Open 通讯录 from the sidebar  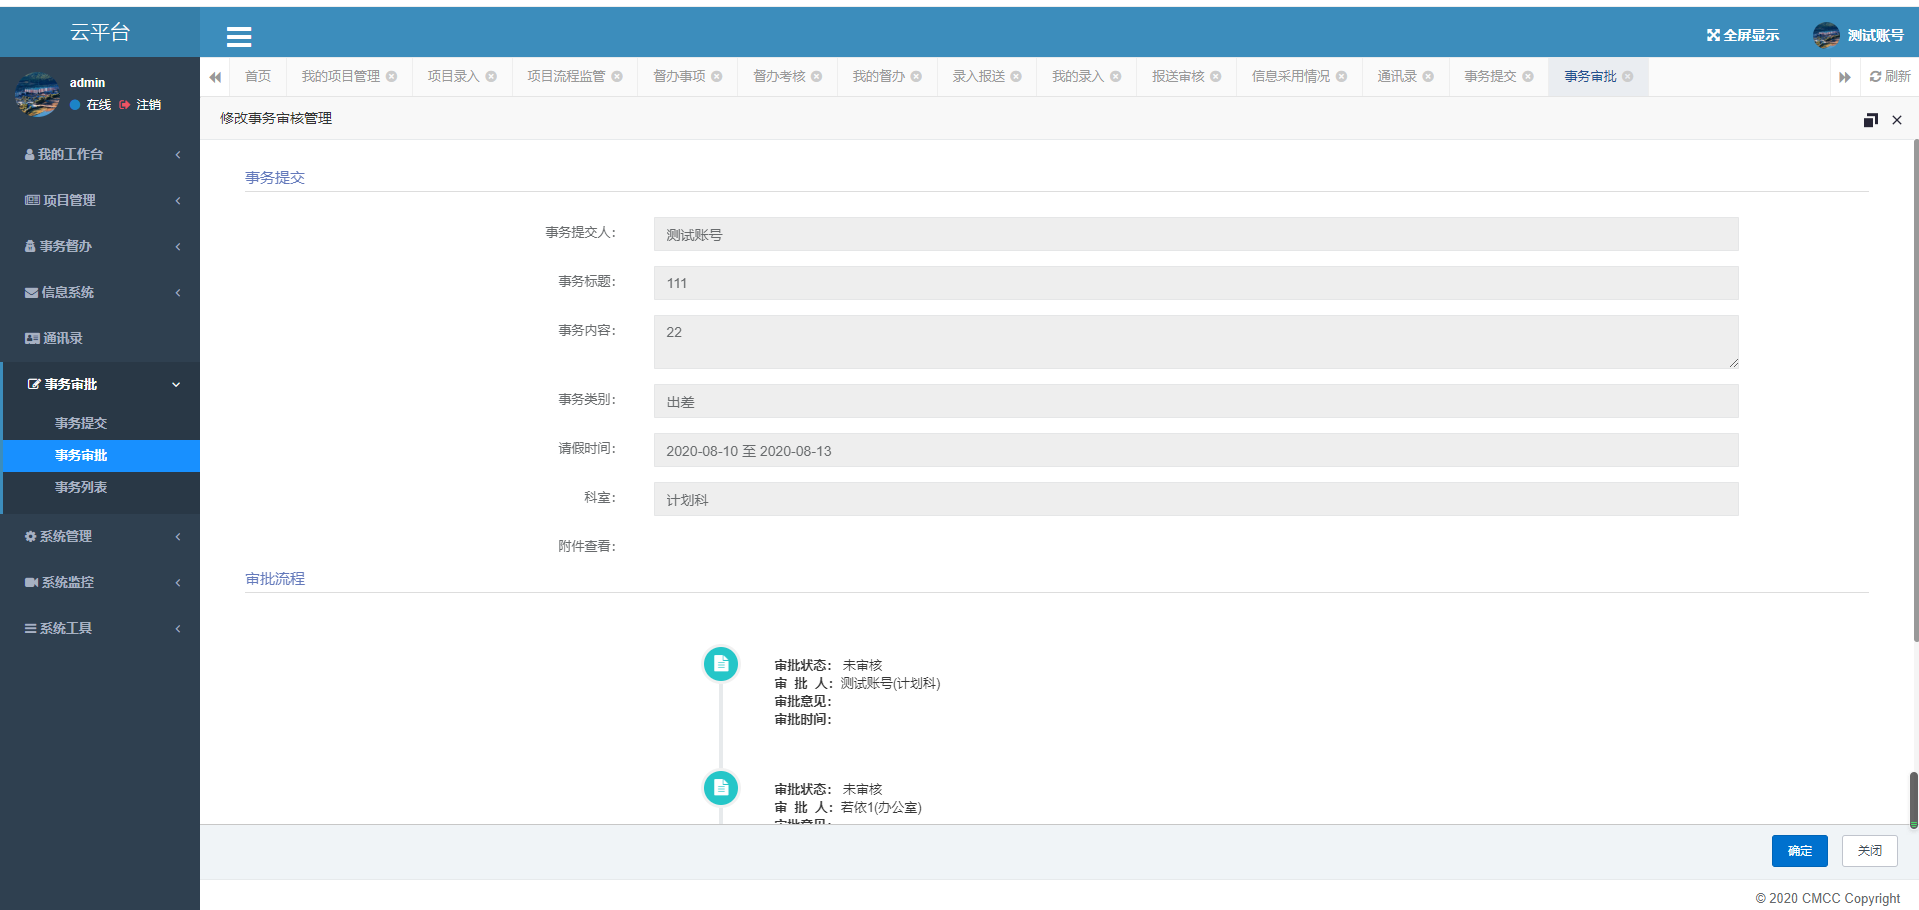pos(100,338)
